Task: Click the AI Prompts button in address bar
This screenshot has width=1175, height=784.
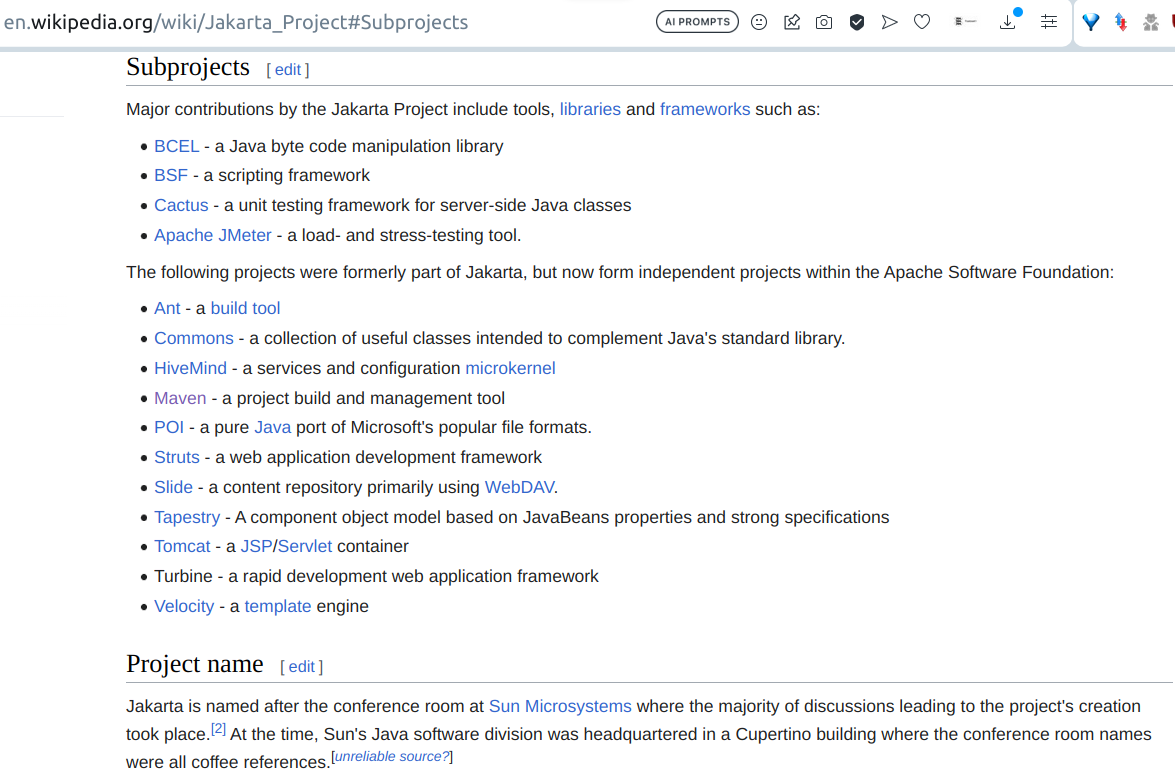Action: tap(697, 22)
